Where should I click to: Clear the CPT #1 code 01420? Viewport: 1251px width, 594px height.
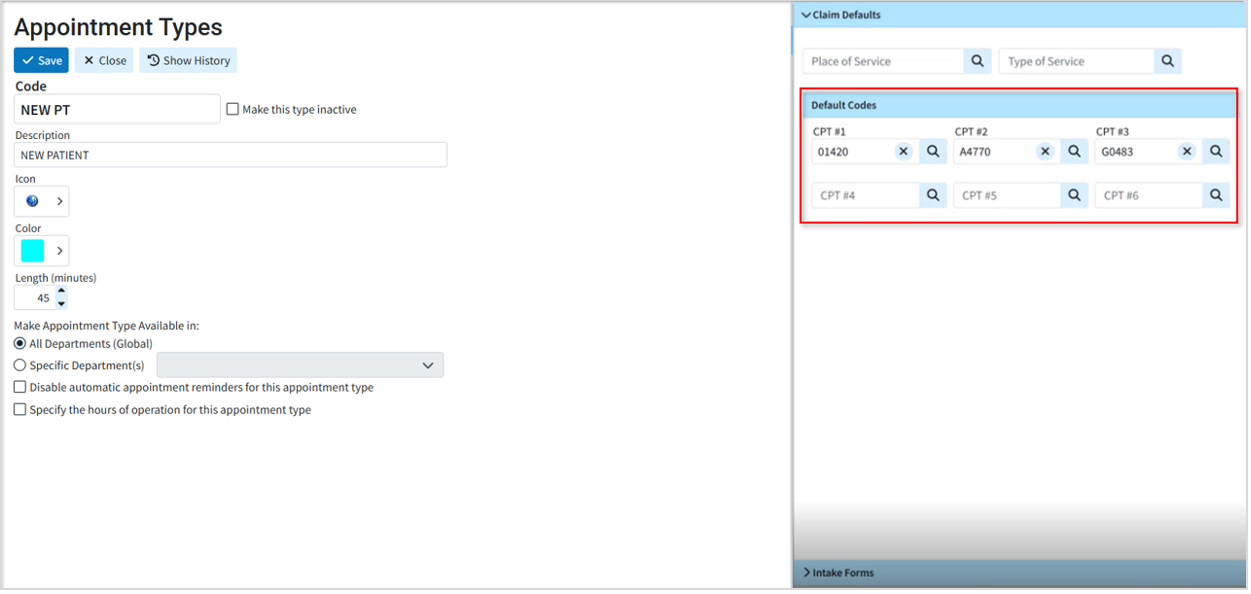click(903, 152)
